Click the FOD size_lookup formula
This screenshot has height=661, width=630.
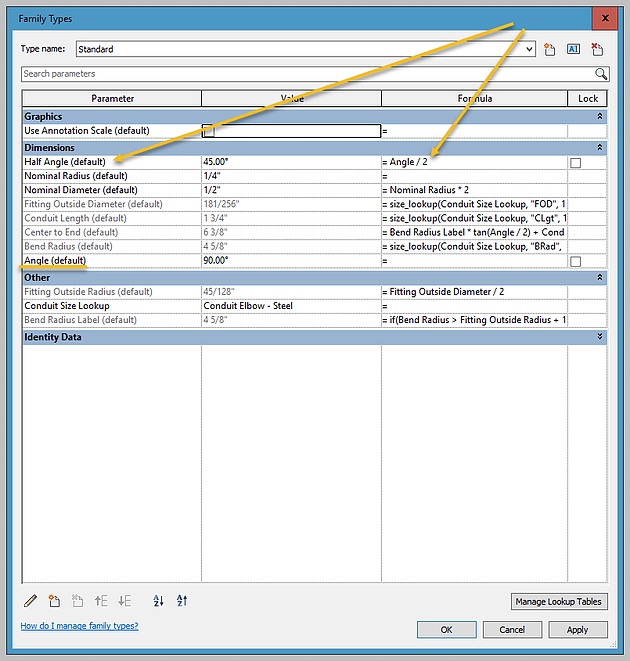point(474,204)
